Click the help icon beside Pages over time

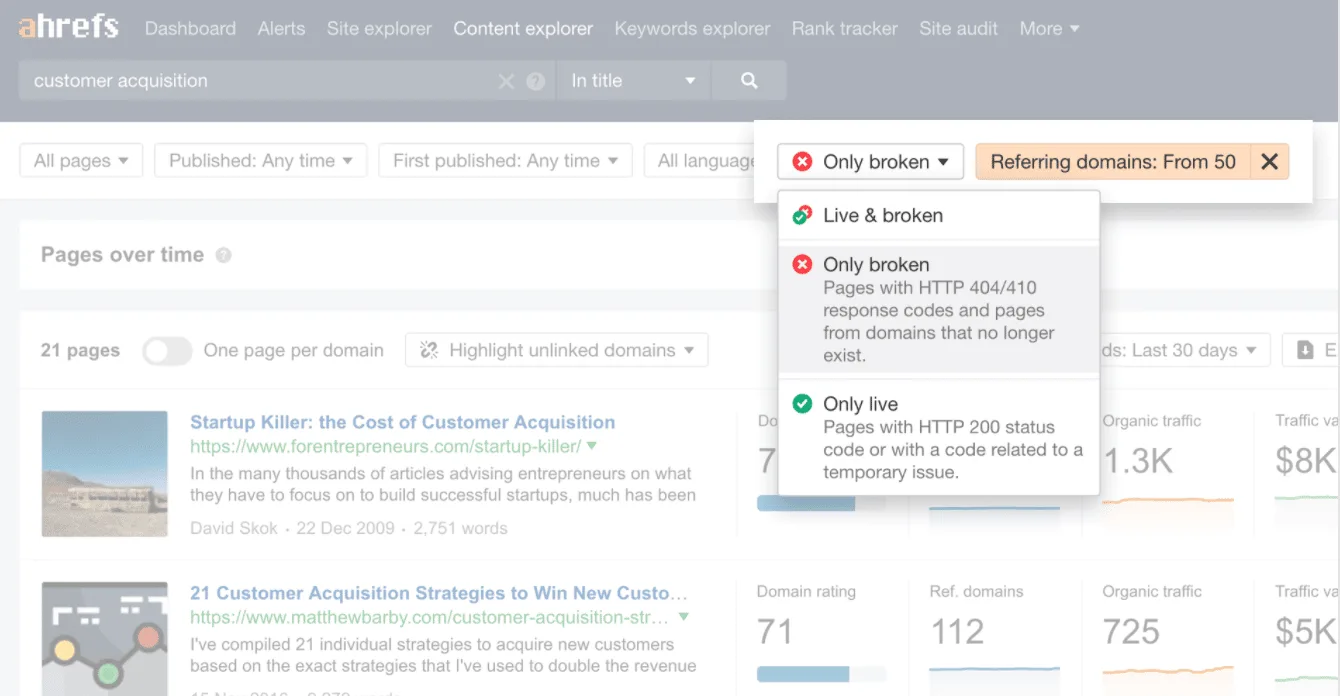pos(224,255)
